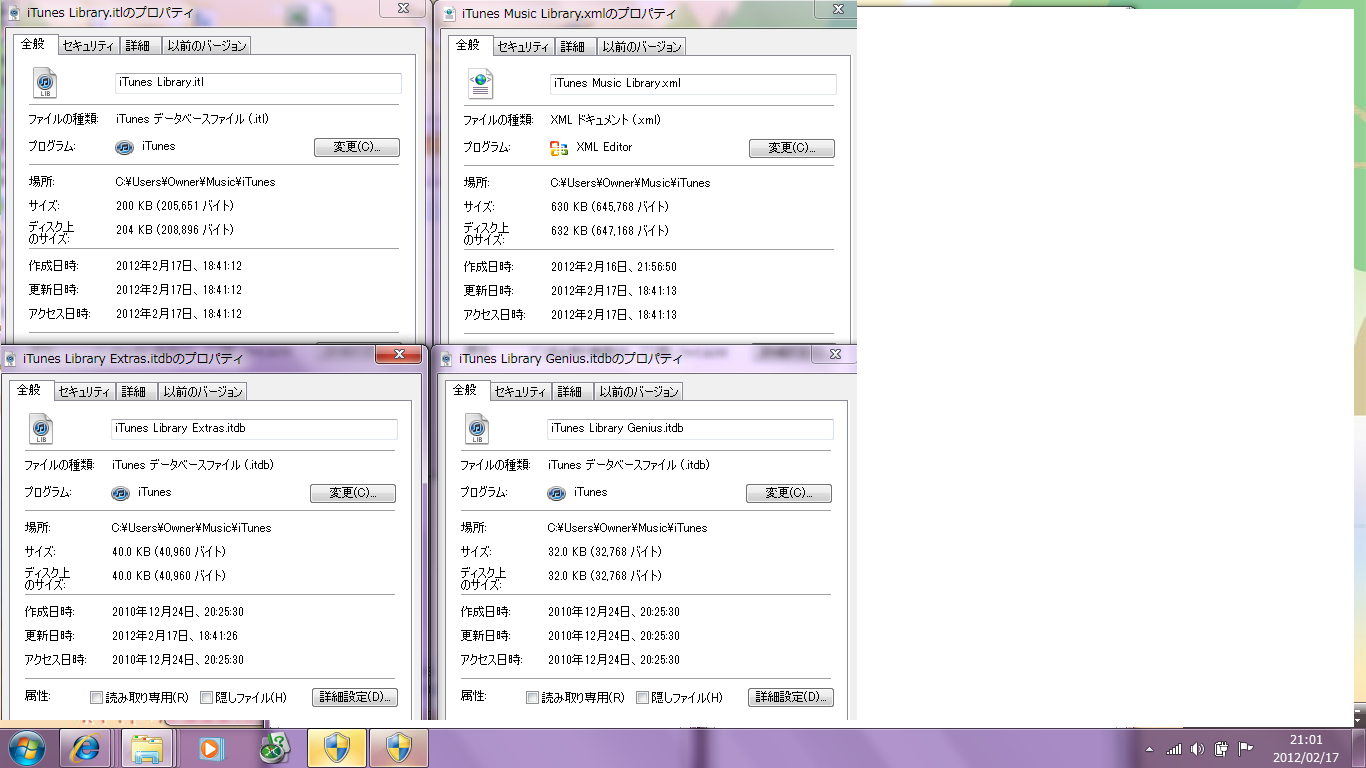Click the iTunes Library Extras.itdb filename field
Image resolution: width=1366 pixels, height=768 pixels.
tap(254, 429)
